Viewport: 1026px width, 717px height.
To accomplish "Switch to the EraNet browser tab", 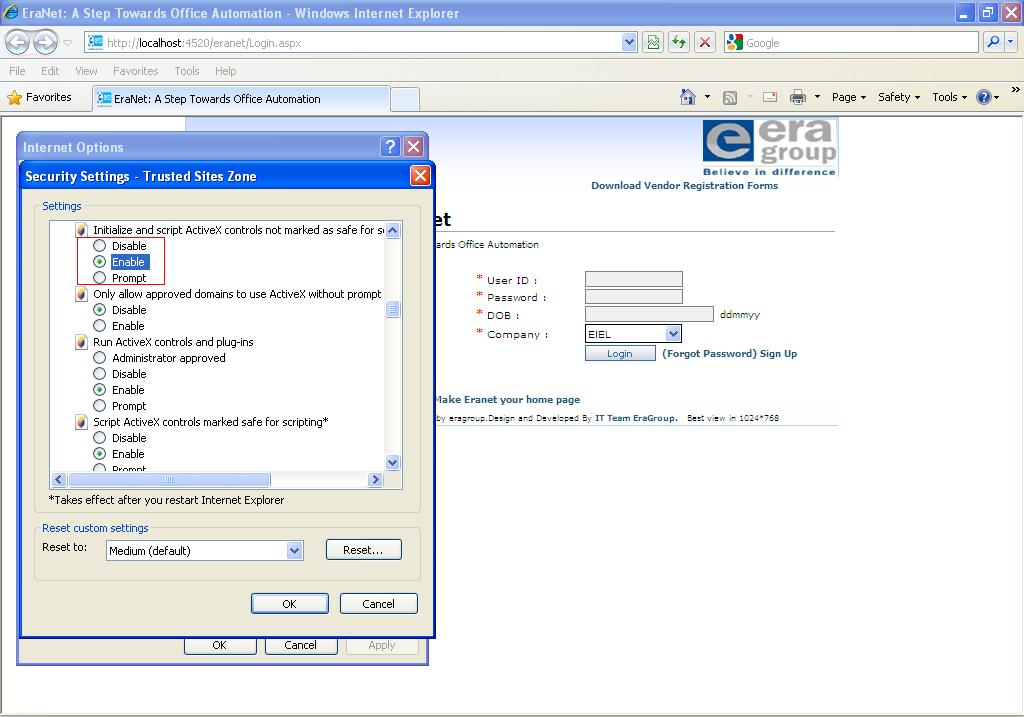I will click(241, 99).
